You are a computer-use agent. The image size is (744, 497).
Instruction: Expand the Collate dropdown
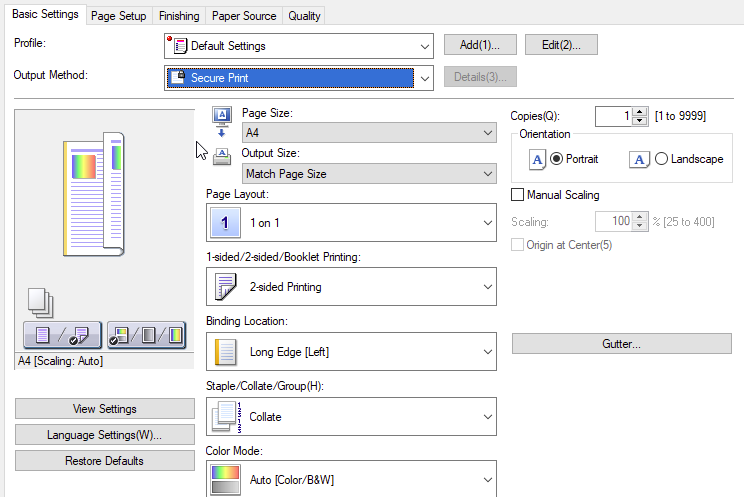point(351,417)
